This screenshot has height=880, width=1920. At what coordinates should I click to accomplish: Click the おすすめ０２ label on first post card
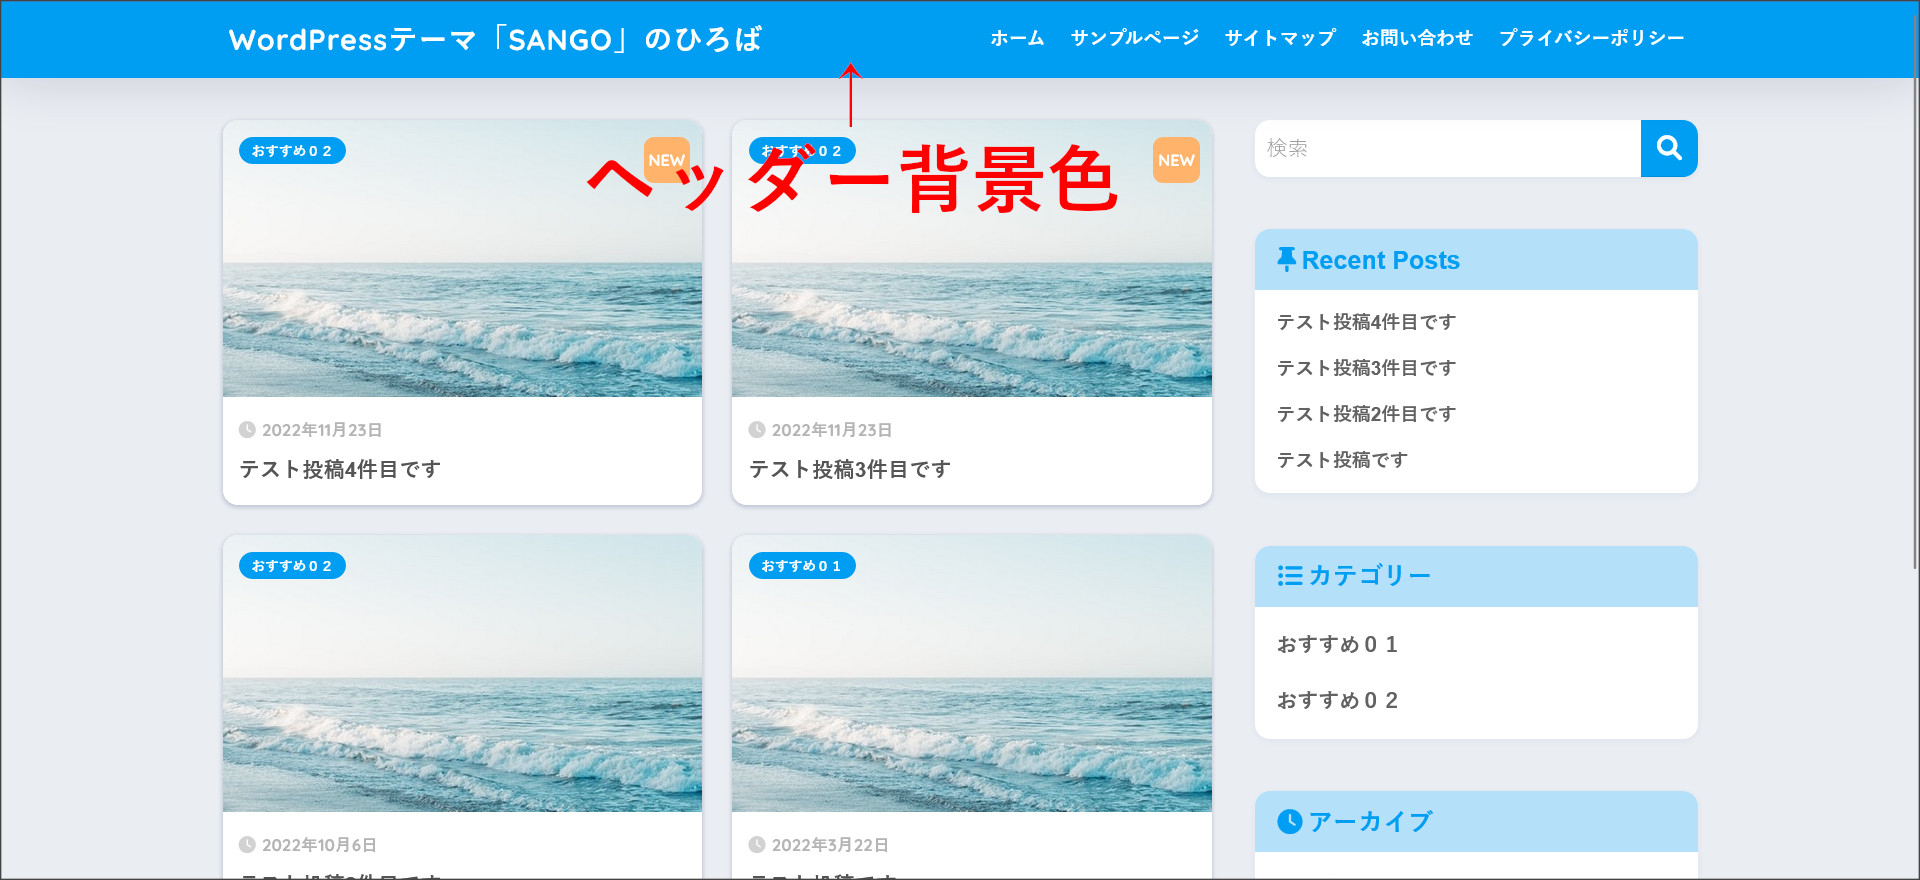pyautogui.click(x=292, y=151)
